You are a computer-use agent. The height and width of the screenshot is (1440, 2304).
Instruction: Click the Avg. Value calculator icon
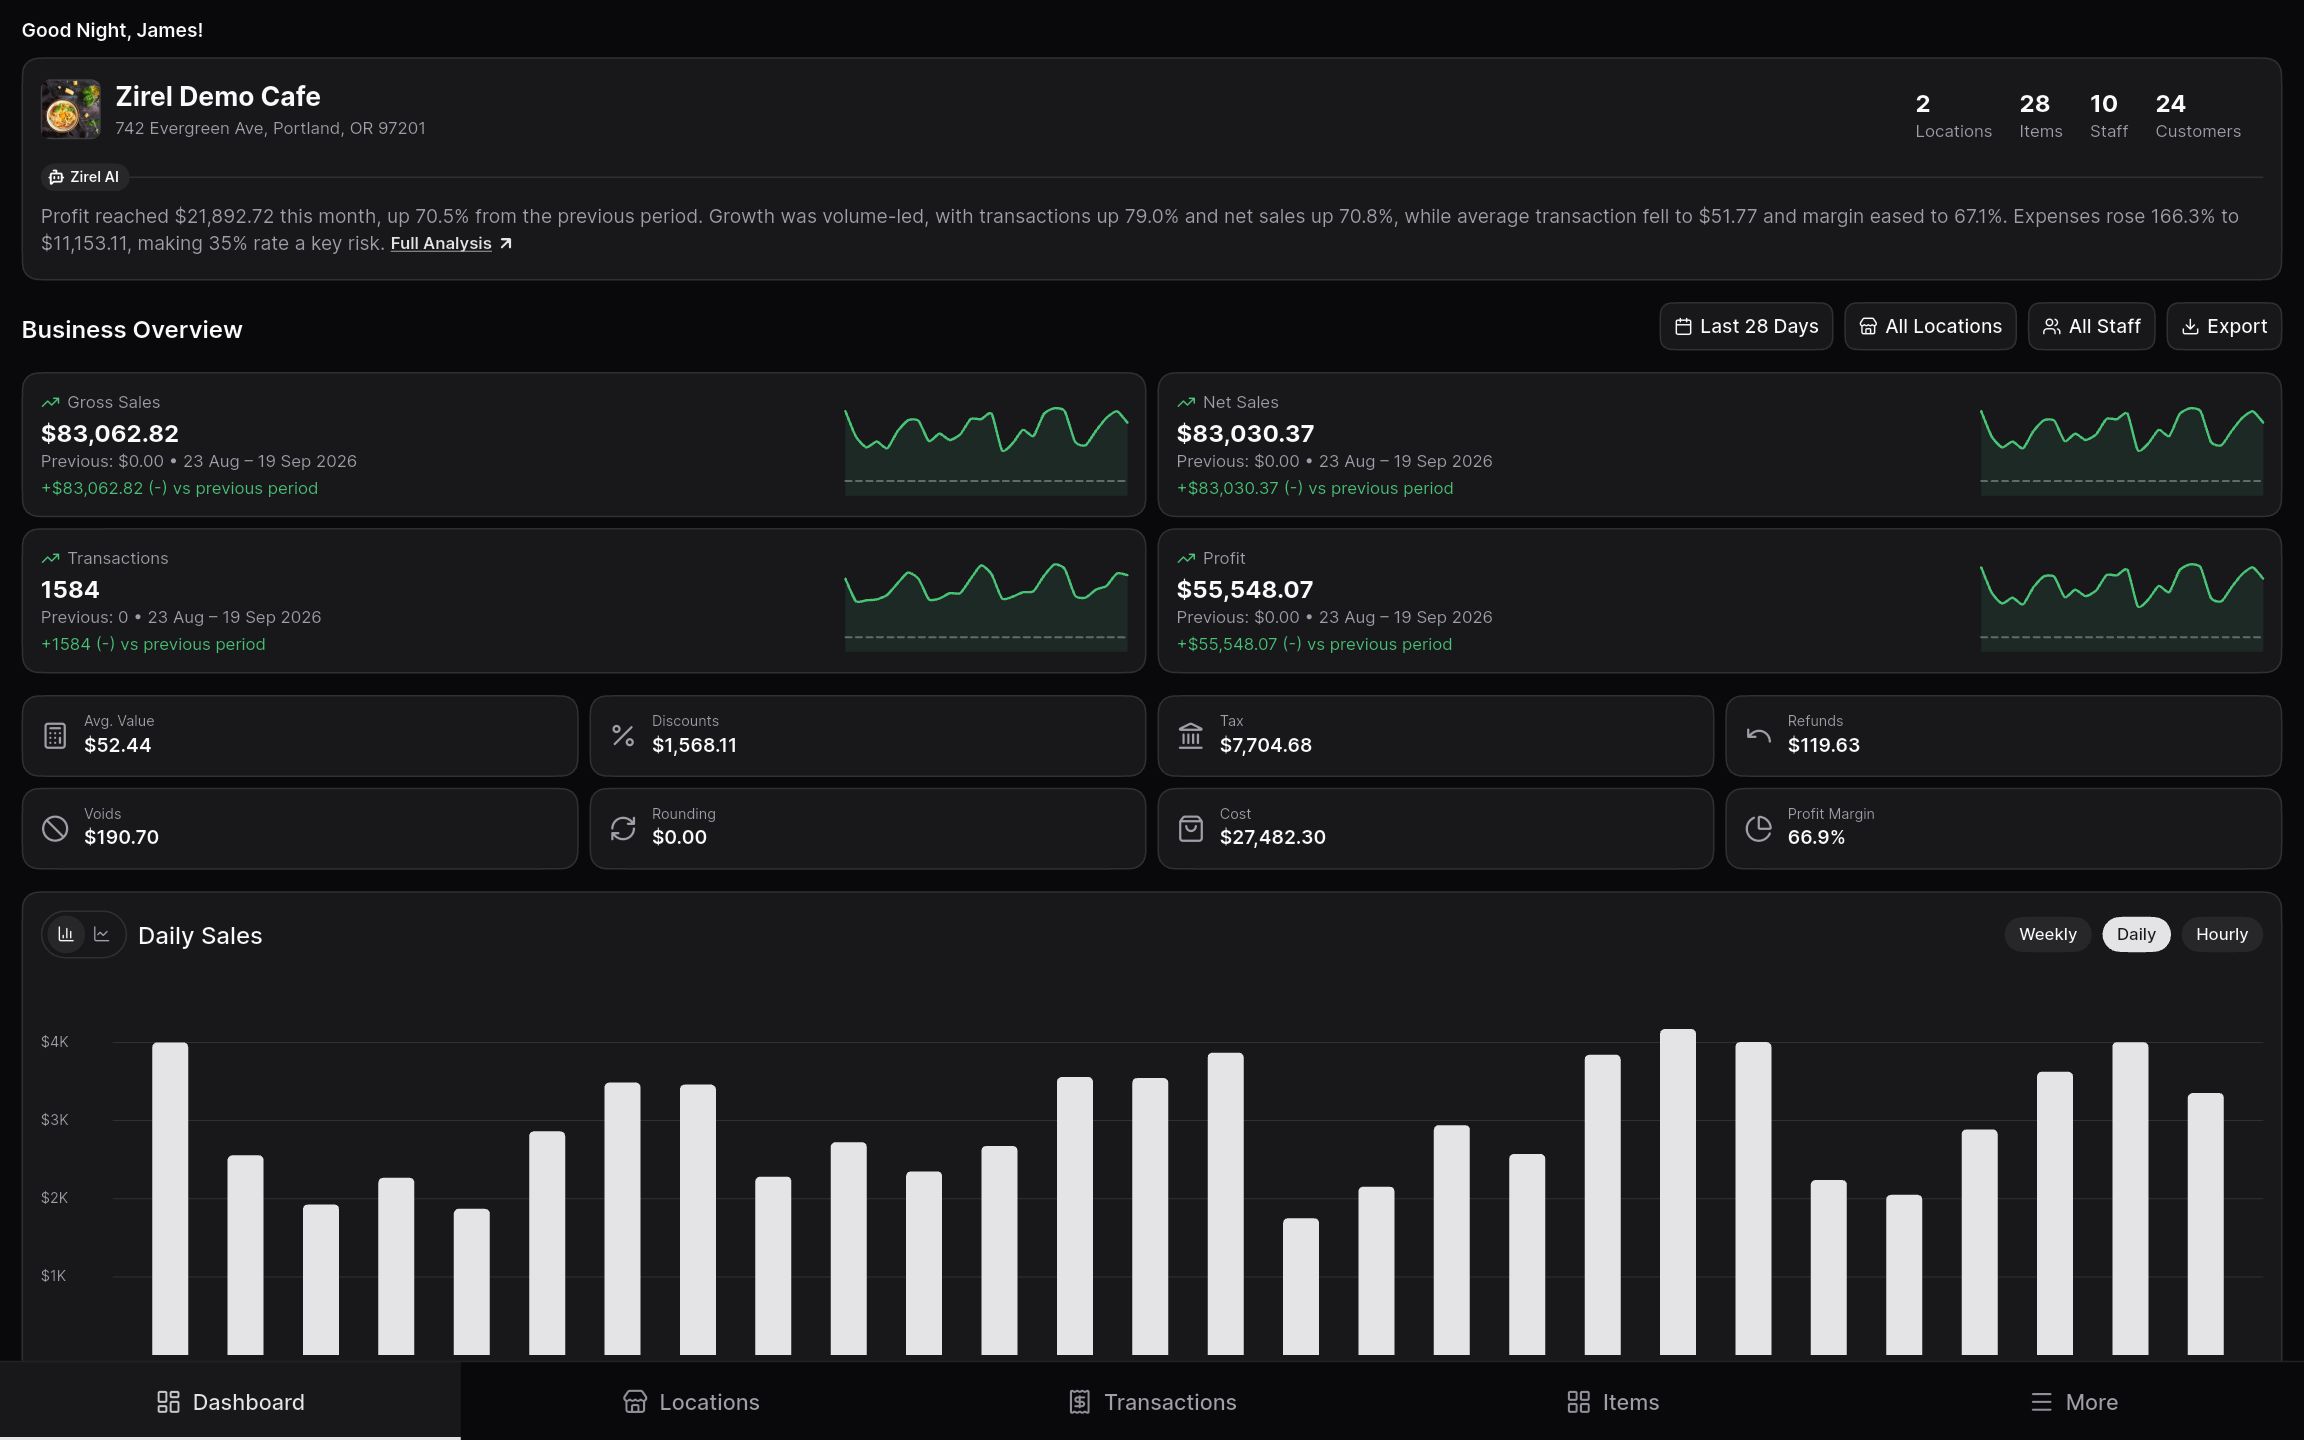pyautogui.click(x=55, y=736)
